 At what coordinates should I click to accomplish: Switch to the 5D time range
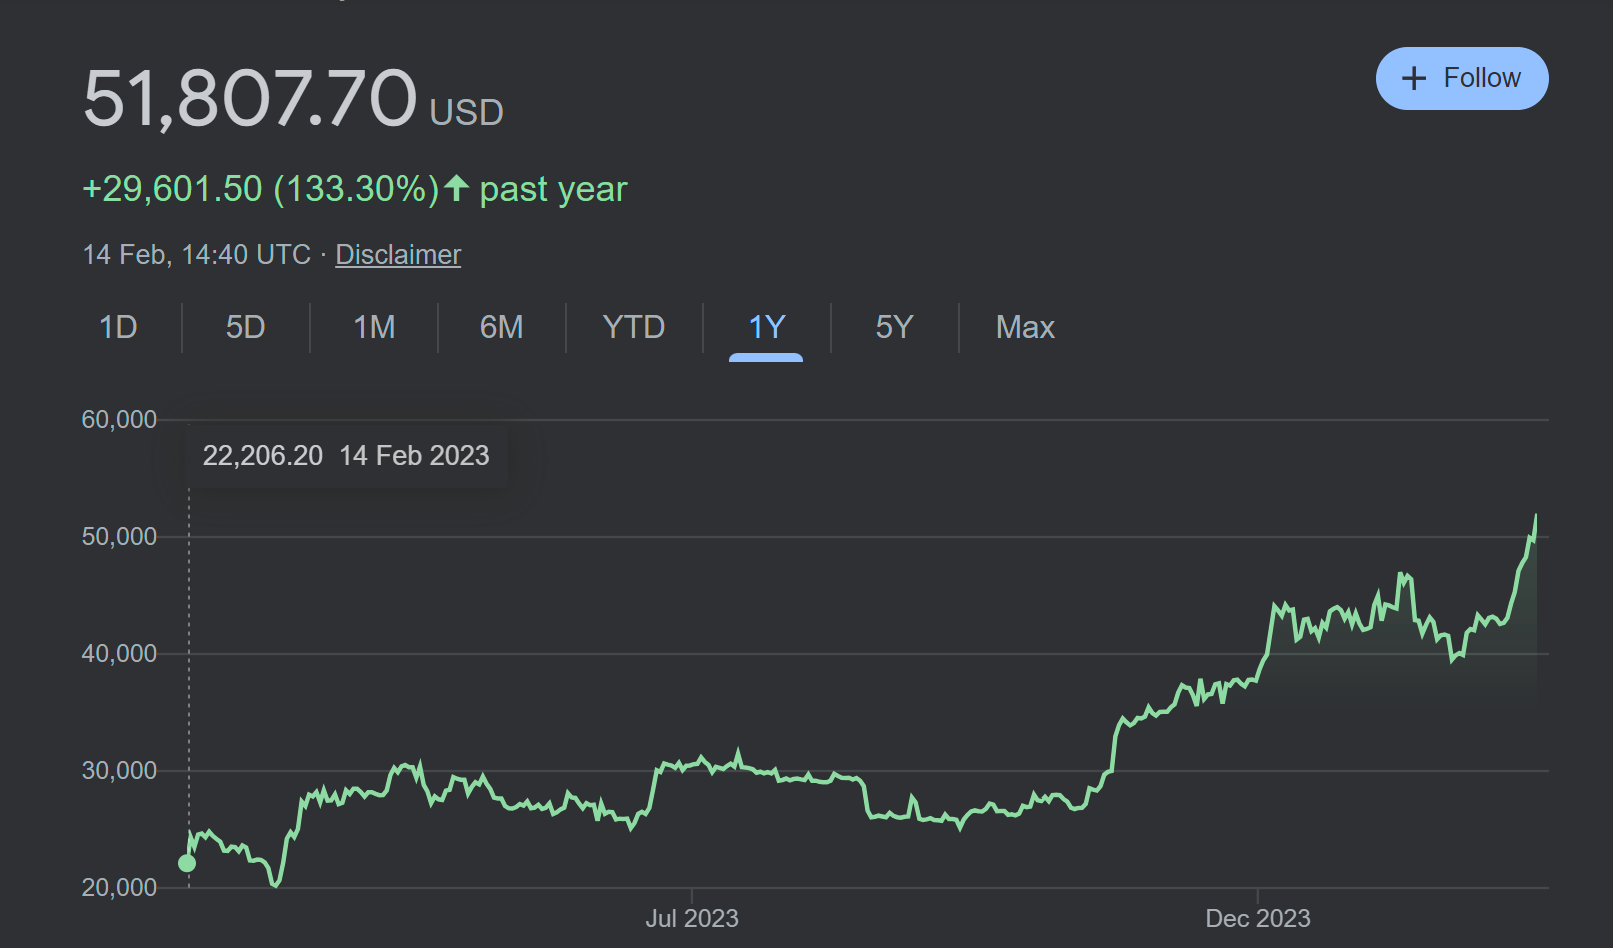245,327
